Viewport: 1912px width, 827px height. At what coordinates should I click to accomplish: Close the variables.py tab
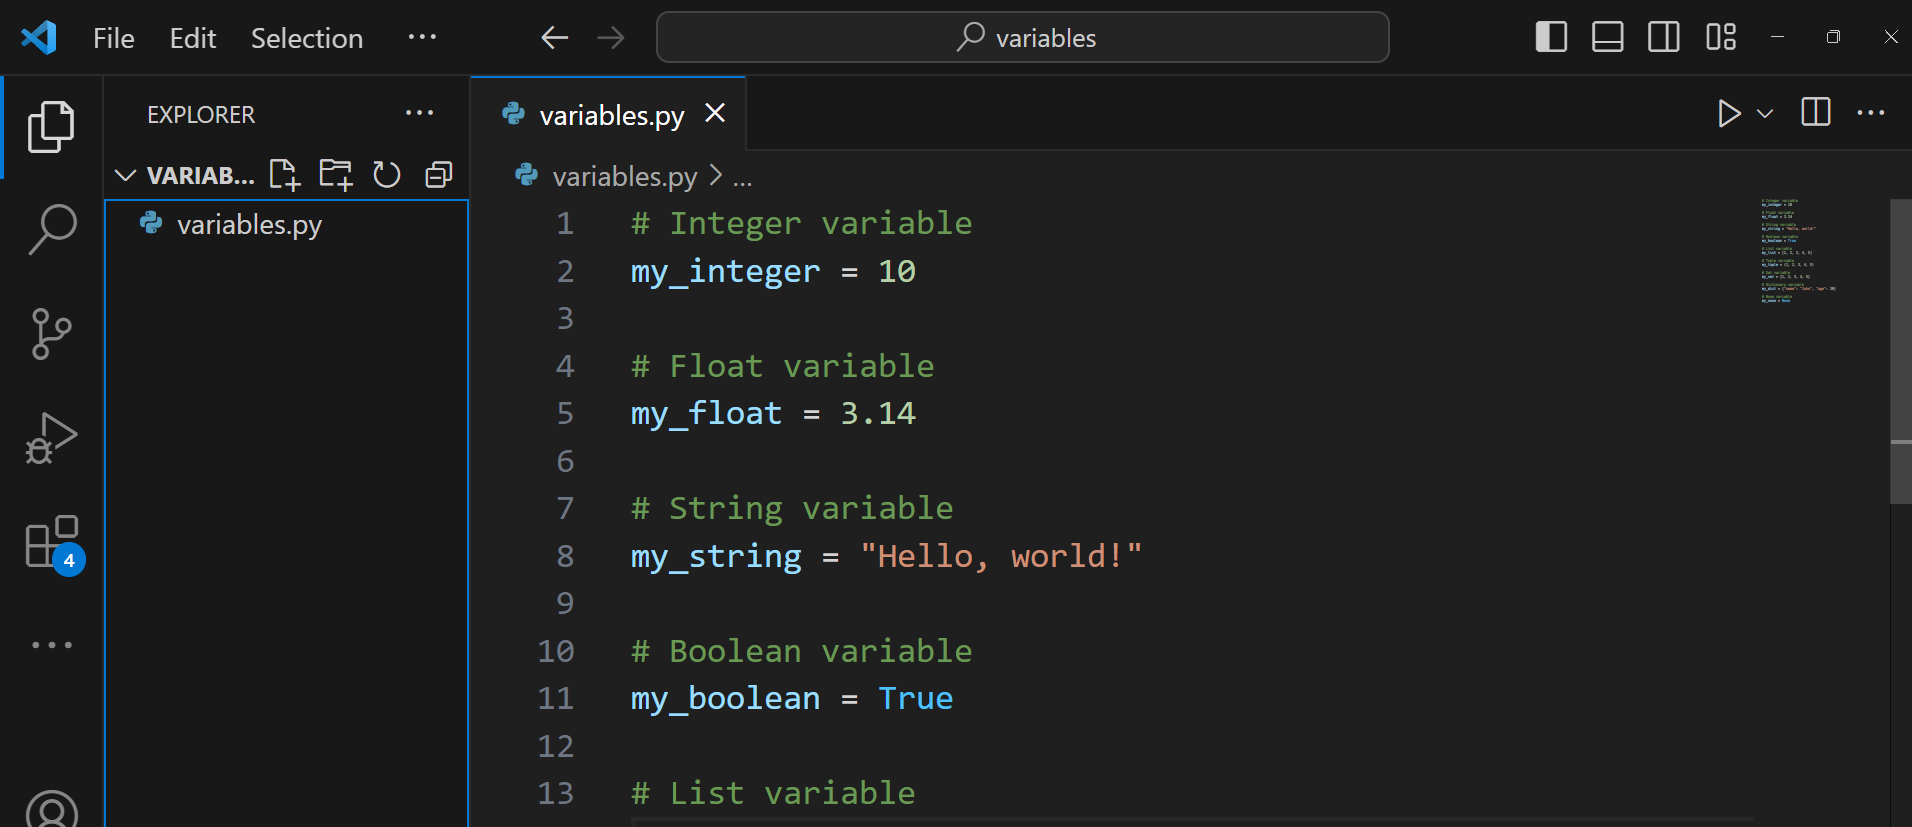[715, 113]
